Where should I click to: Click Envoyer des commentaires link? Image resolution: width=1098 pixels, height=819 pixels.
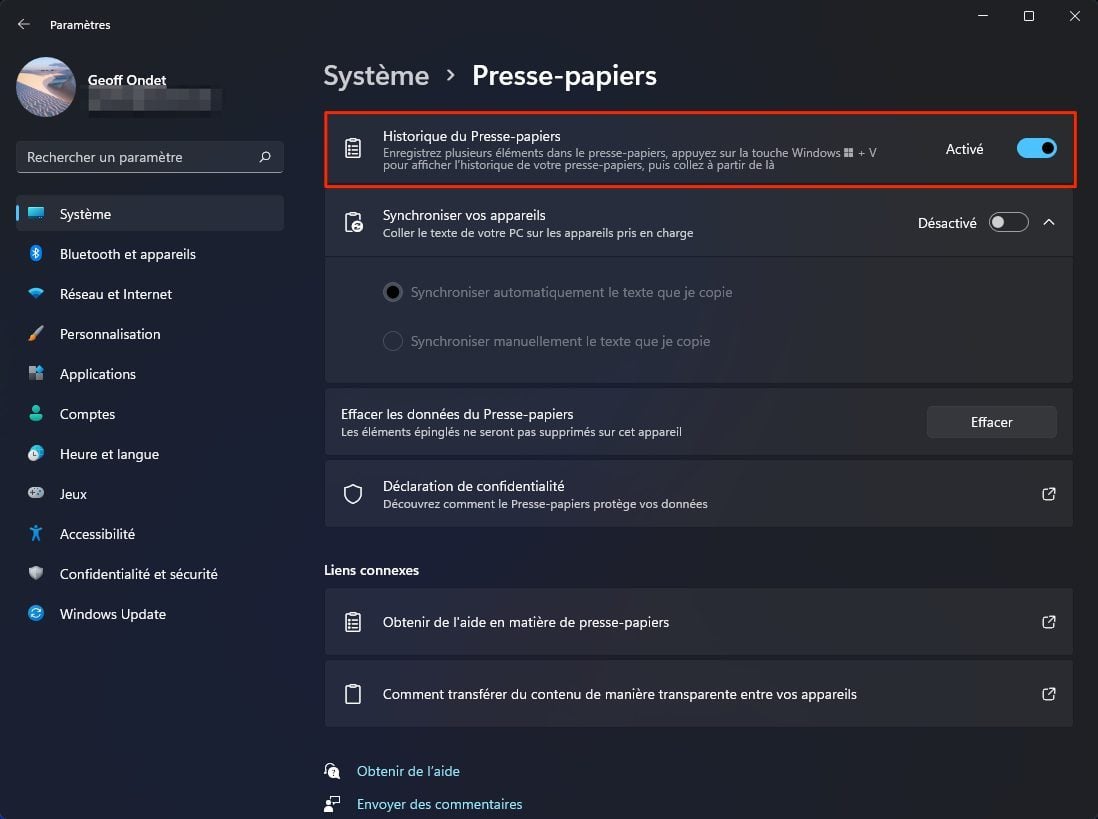click(440, 804)
